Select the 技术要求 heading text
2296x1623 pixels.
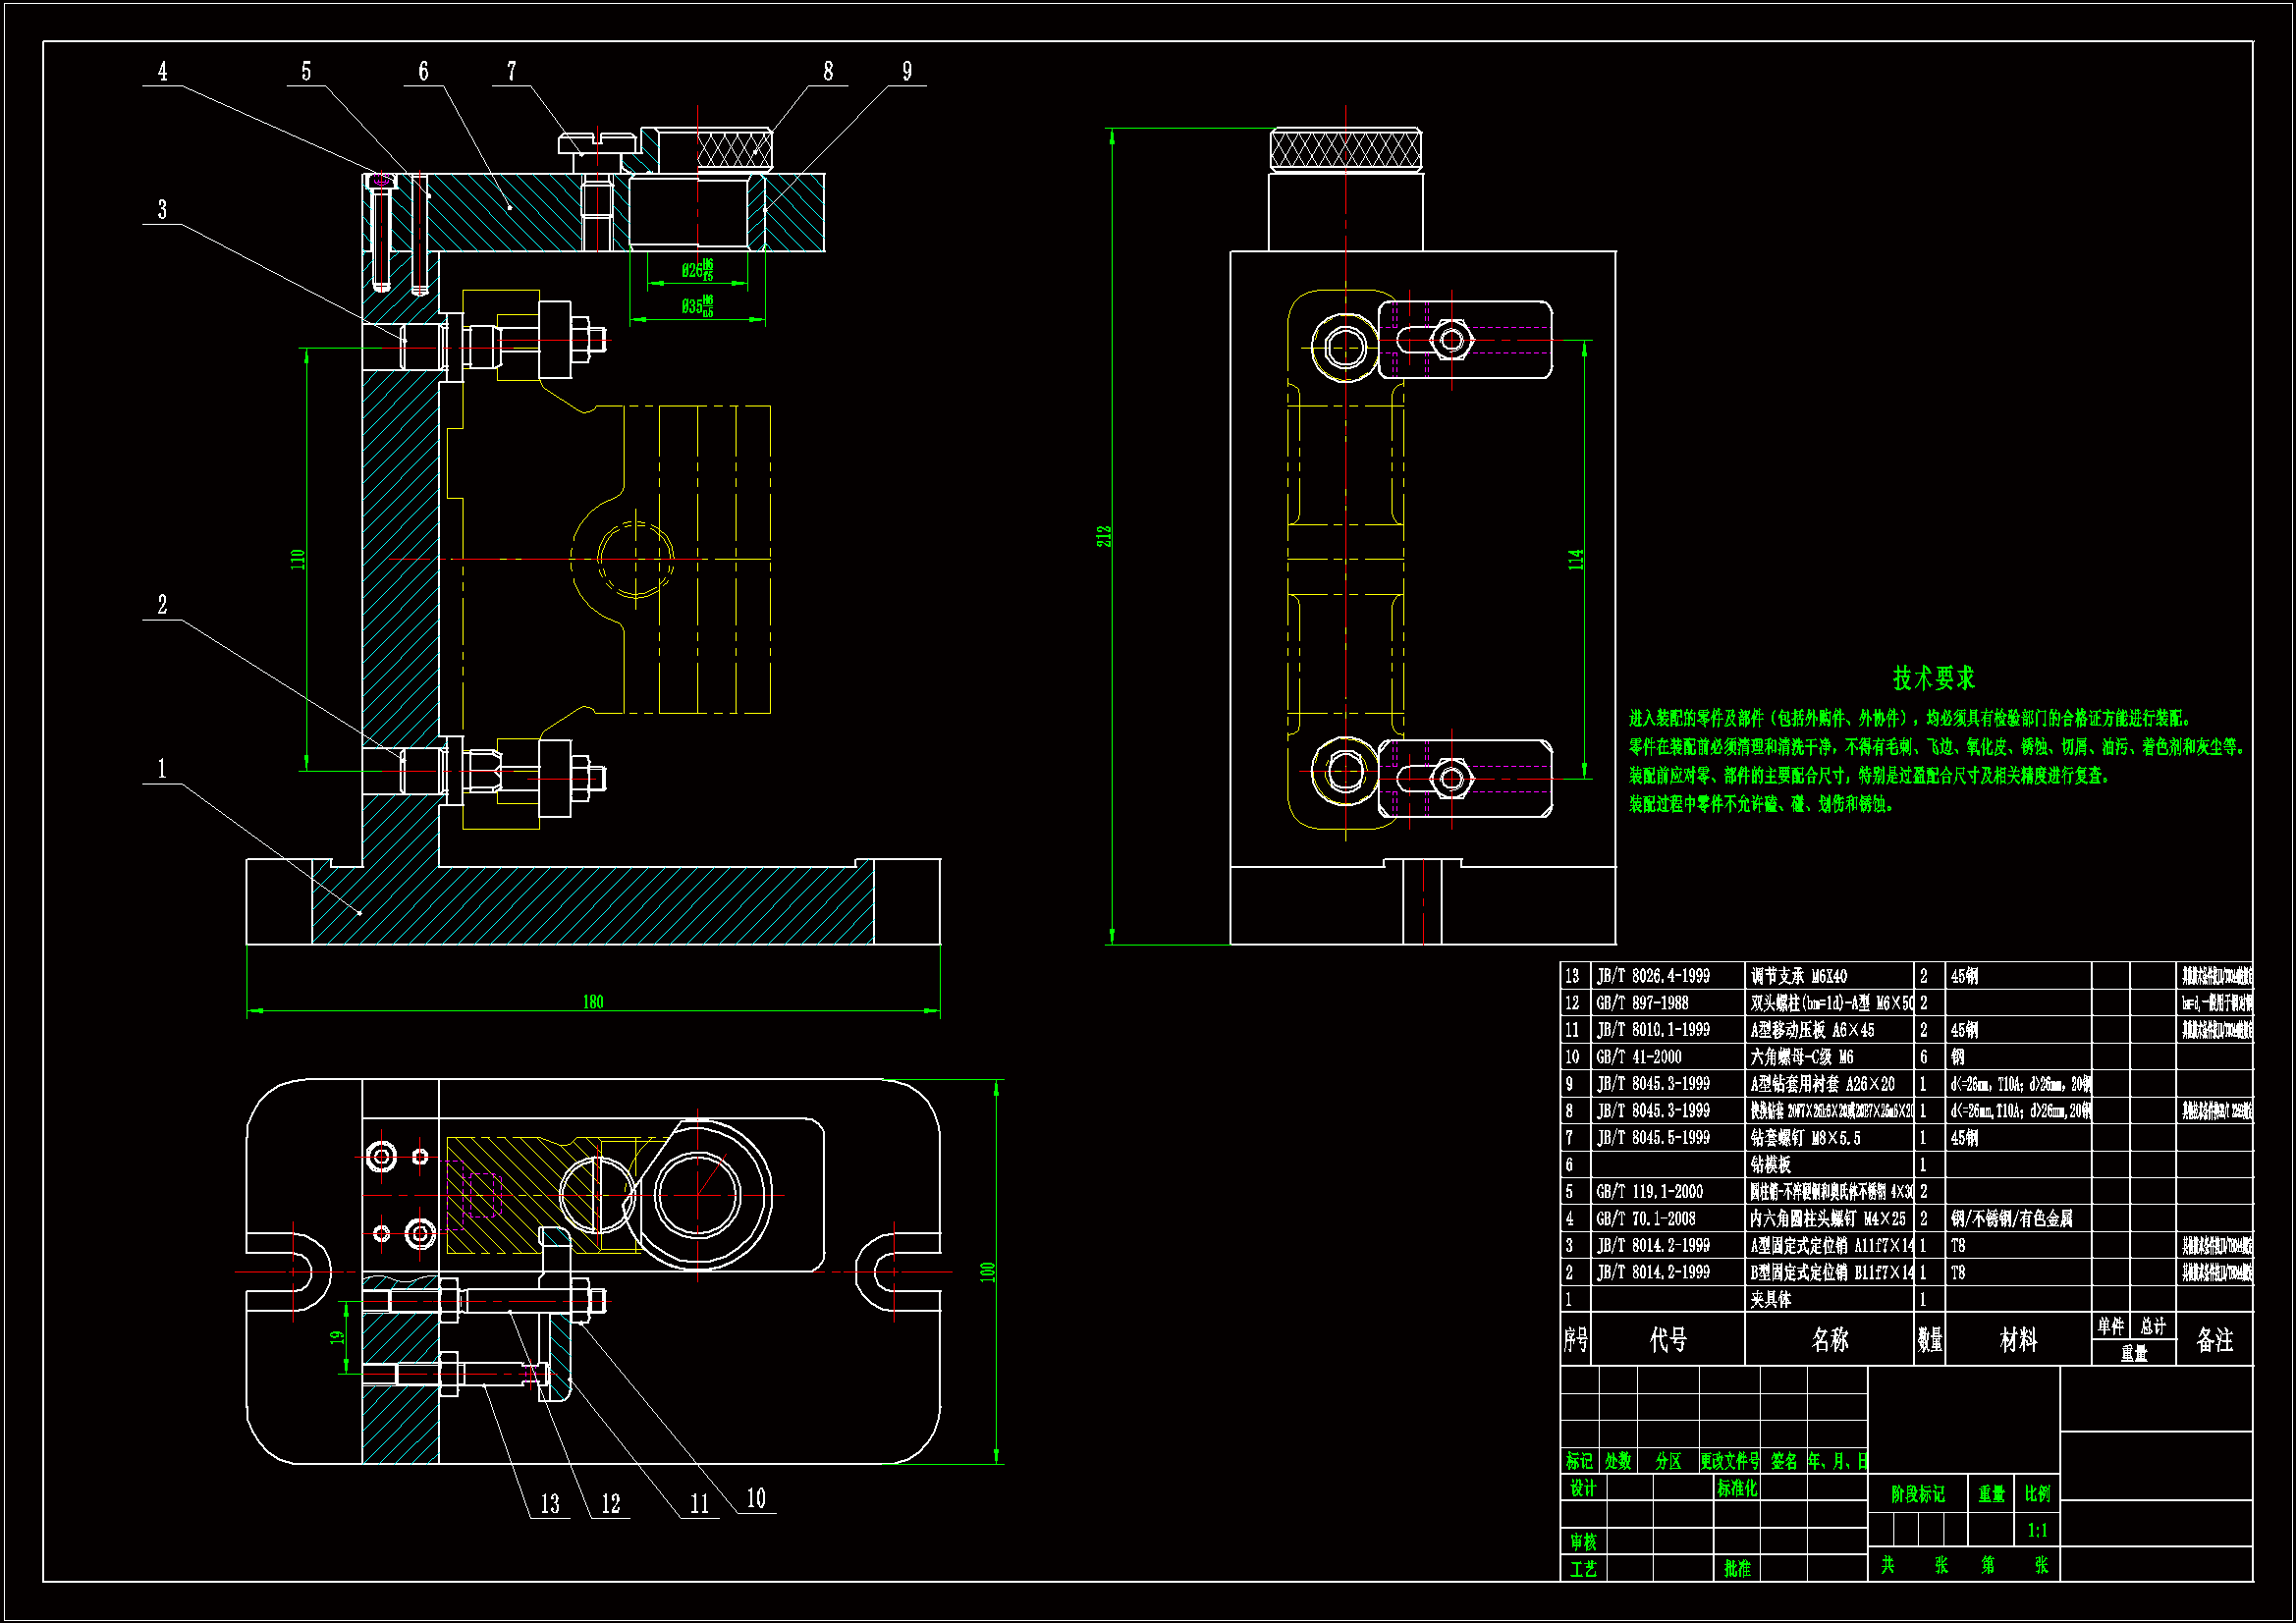1933,678
